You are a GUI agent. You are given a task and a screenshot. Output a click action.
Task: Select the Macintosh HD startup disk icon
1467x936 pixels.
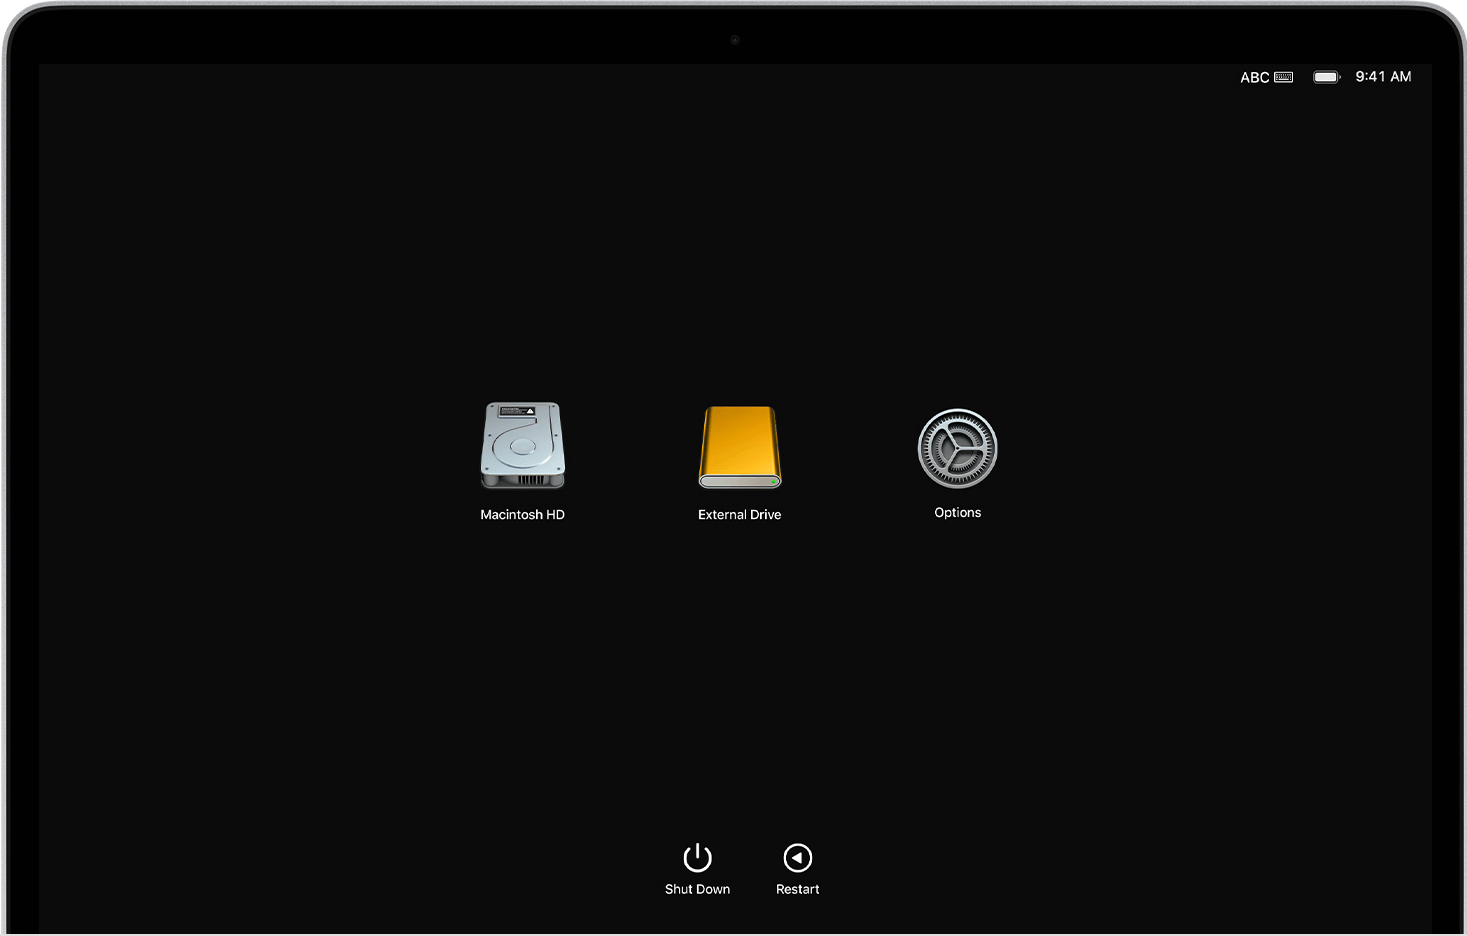click(523, 445)
